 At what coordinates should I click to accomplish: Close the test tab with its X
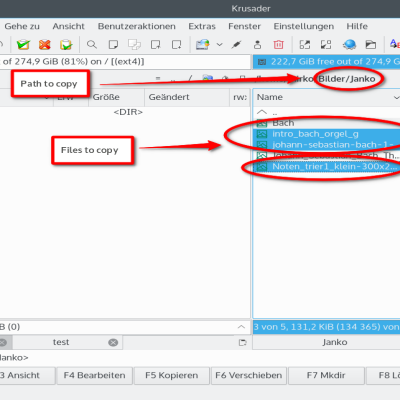pyautogui.click(x=113, y=342)
